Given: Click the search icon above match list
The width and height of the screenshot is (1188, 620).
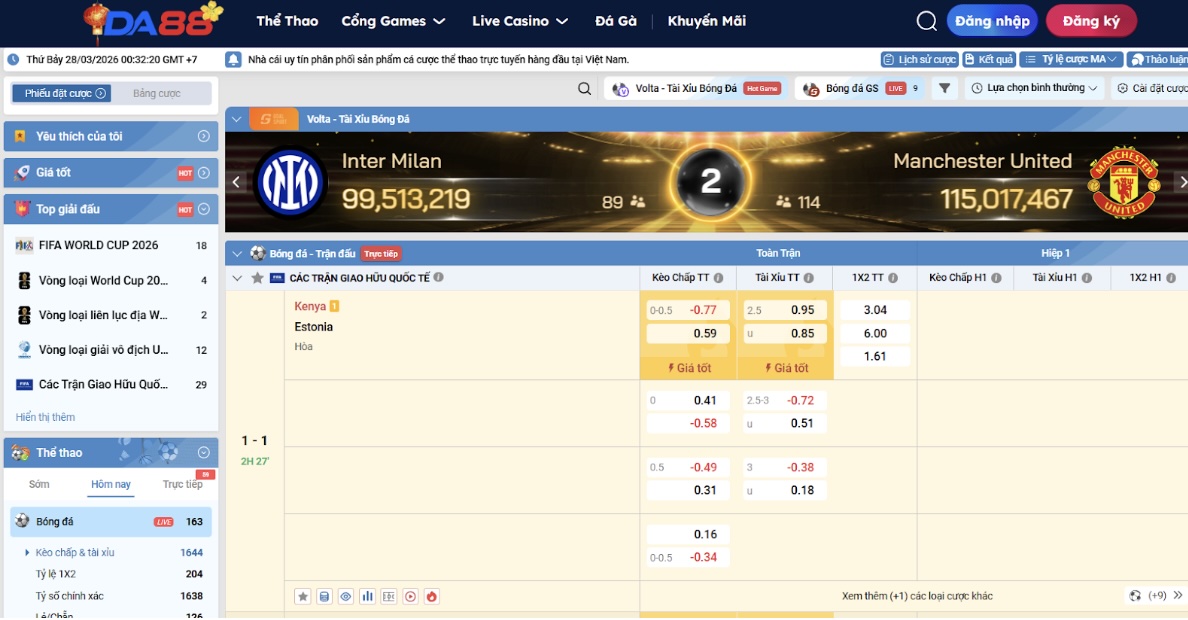Looking at the screenshot, I should [x=584, y=89].
